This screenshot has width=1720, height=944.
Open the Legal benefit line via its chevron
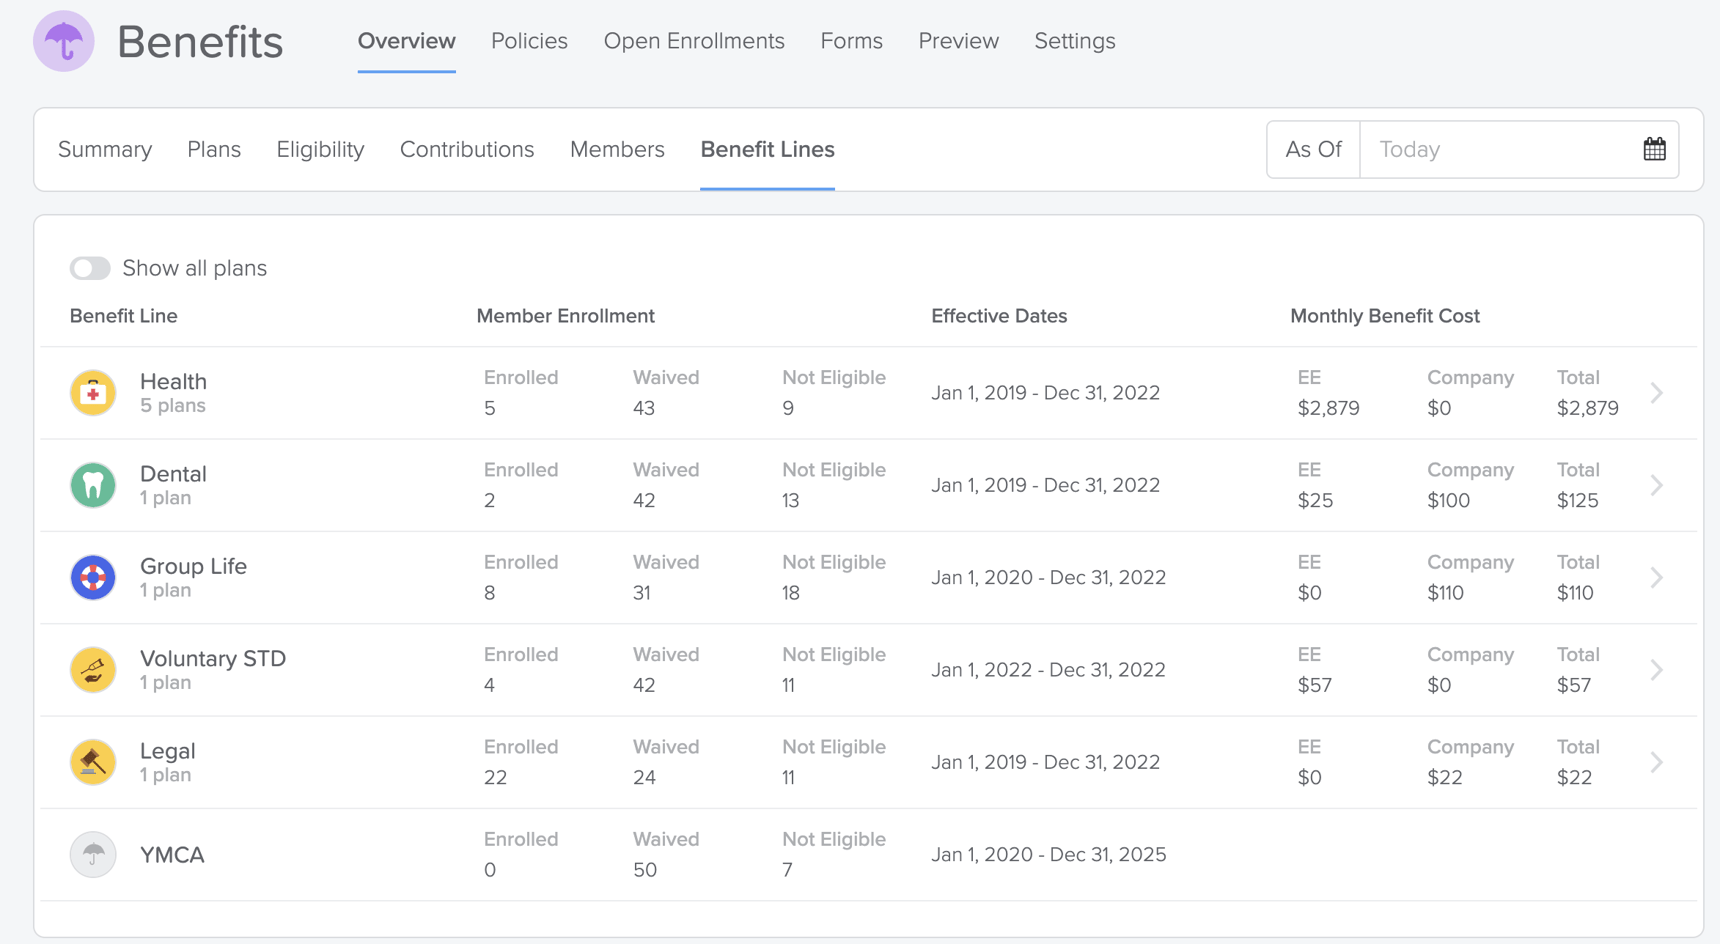click(x=1656, y=761)
